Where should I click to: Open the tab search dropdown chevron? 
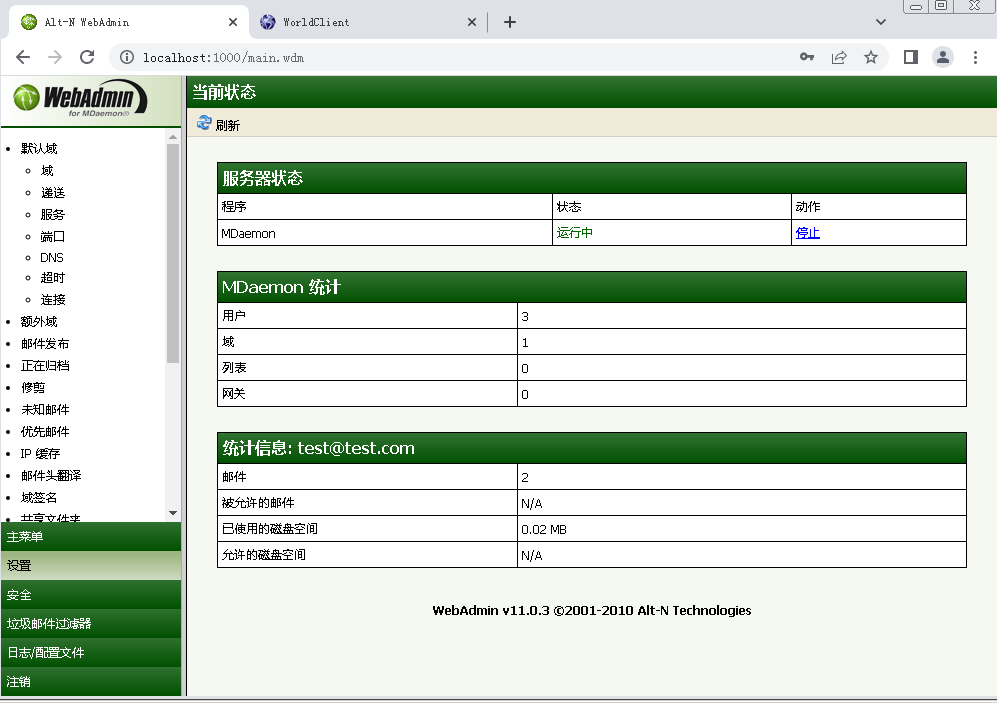coord(881,22)
